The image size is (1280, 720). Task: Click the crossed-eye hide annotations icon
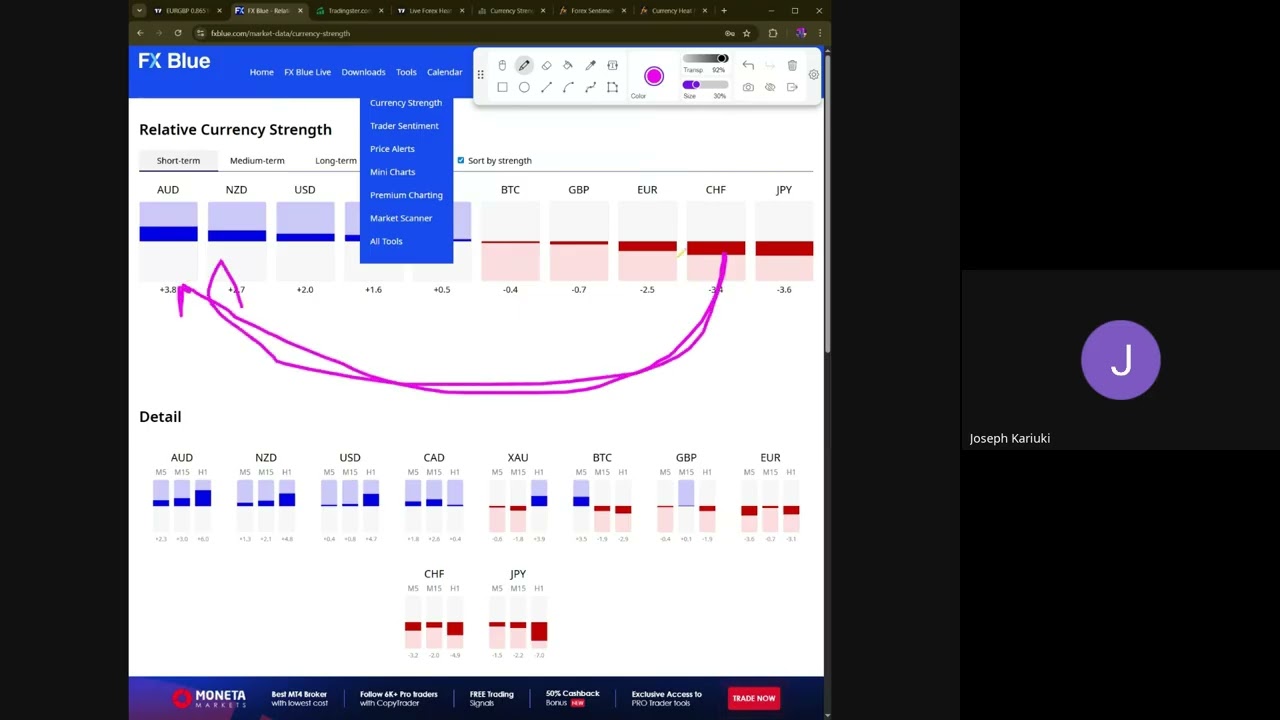pos(770,88)
